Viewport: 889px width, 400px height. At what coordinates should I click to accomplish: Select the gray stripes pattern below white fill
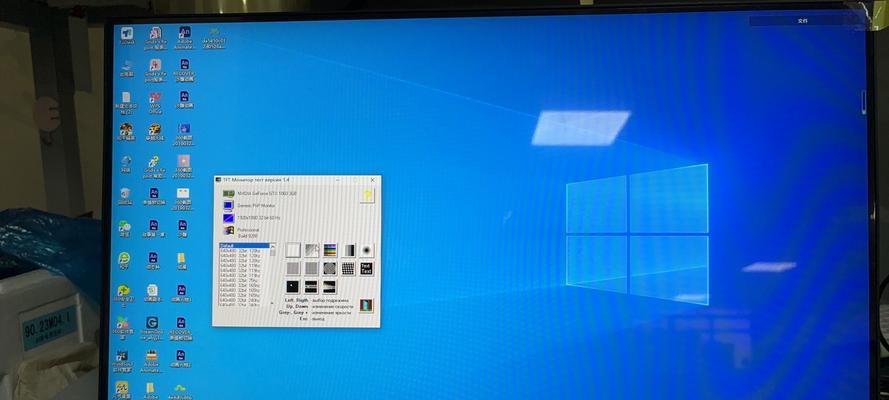pos(293,269)
